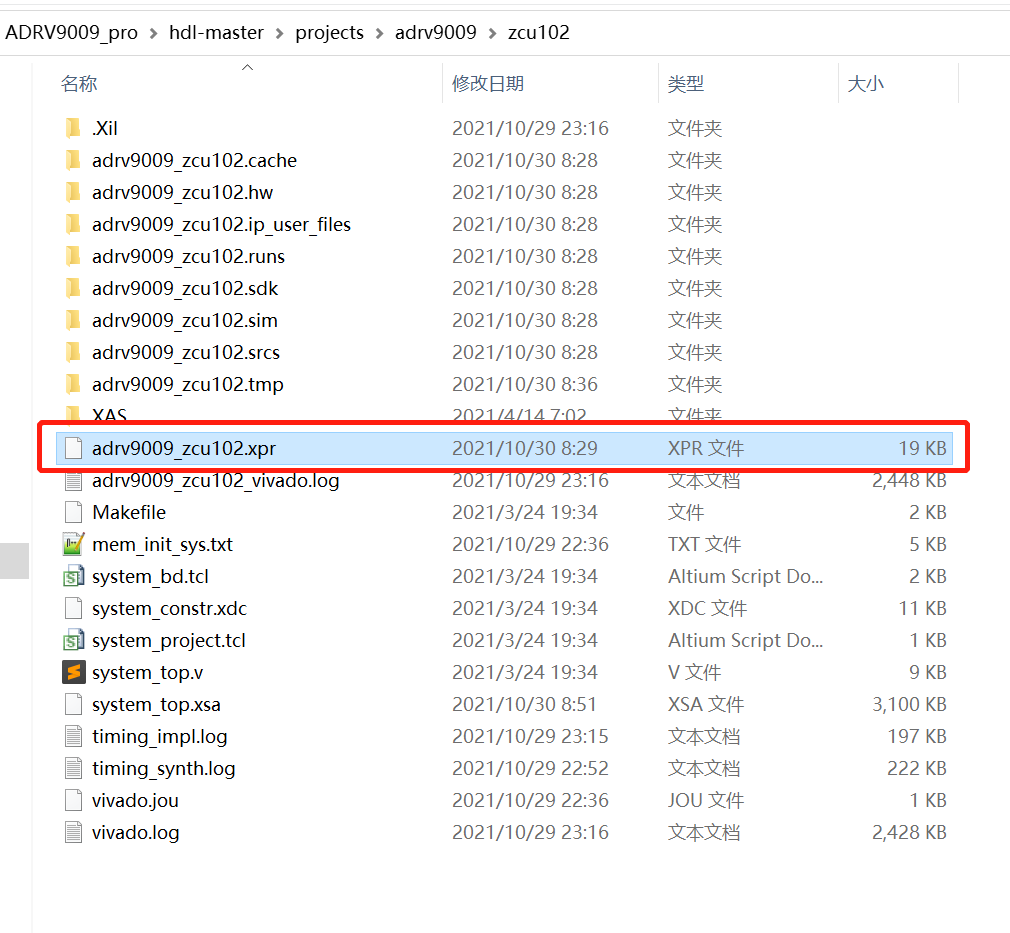Click the vivado.log file icon

(73, 832)
